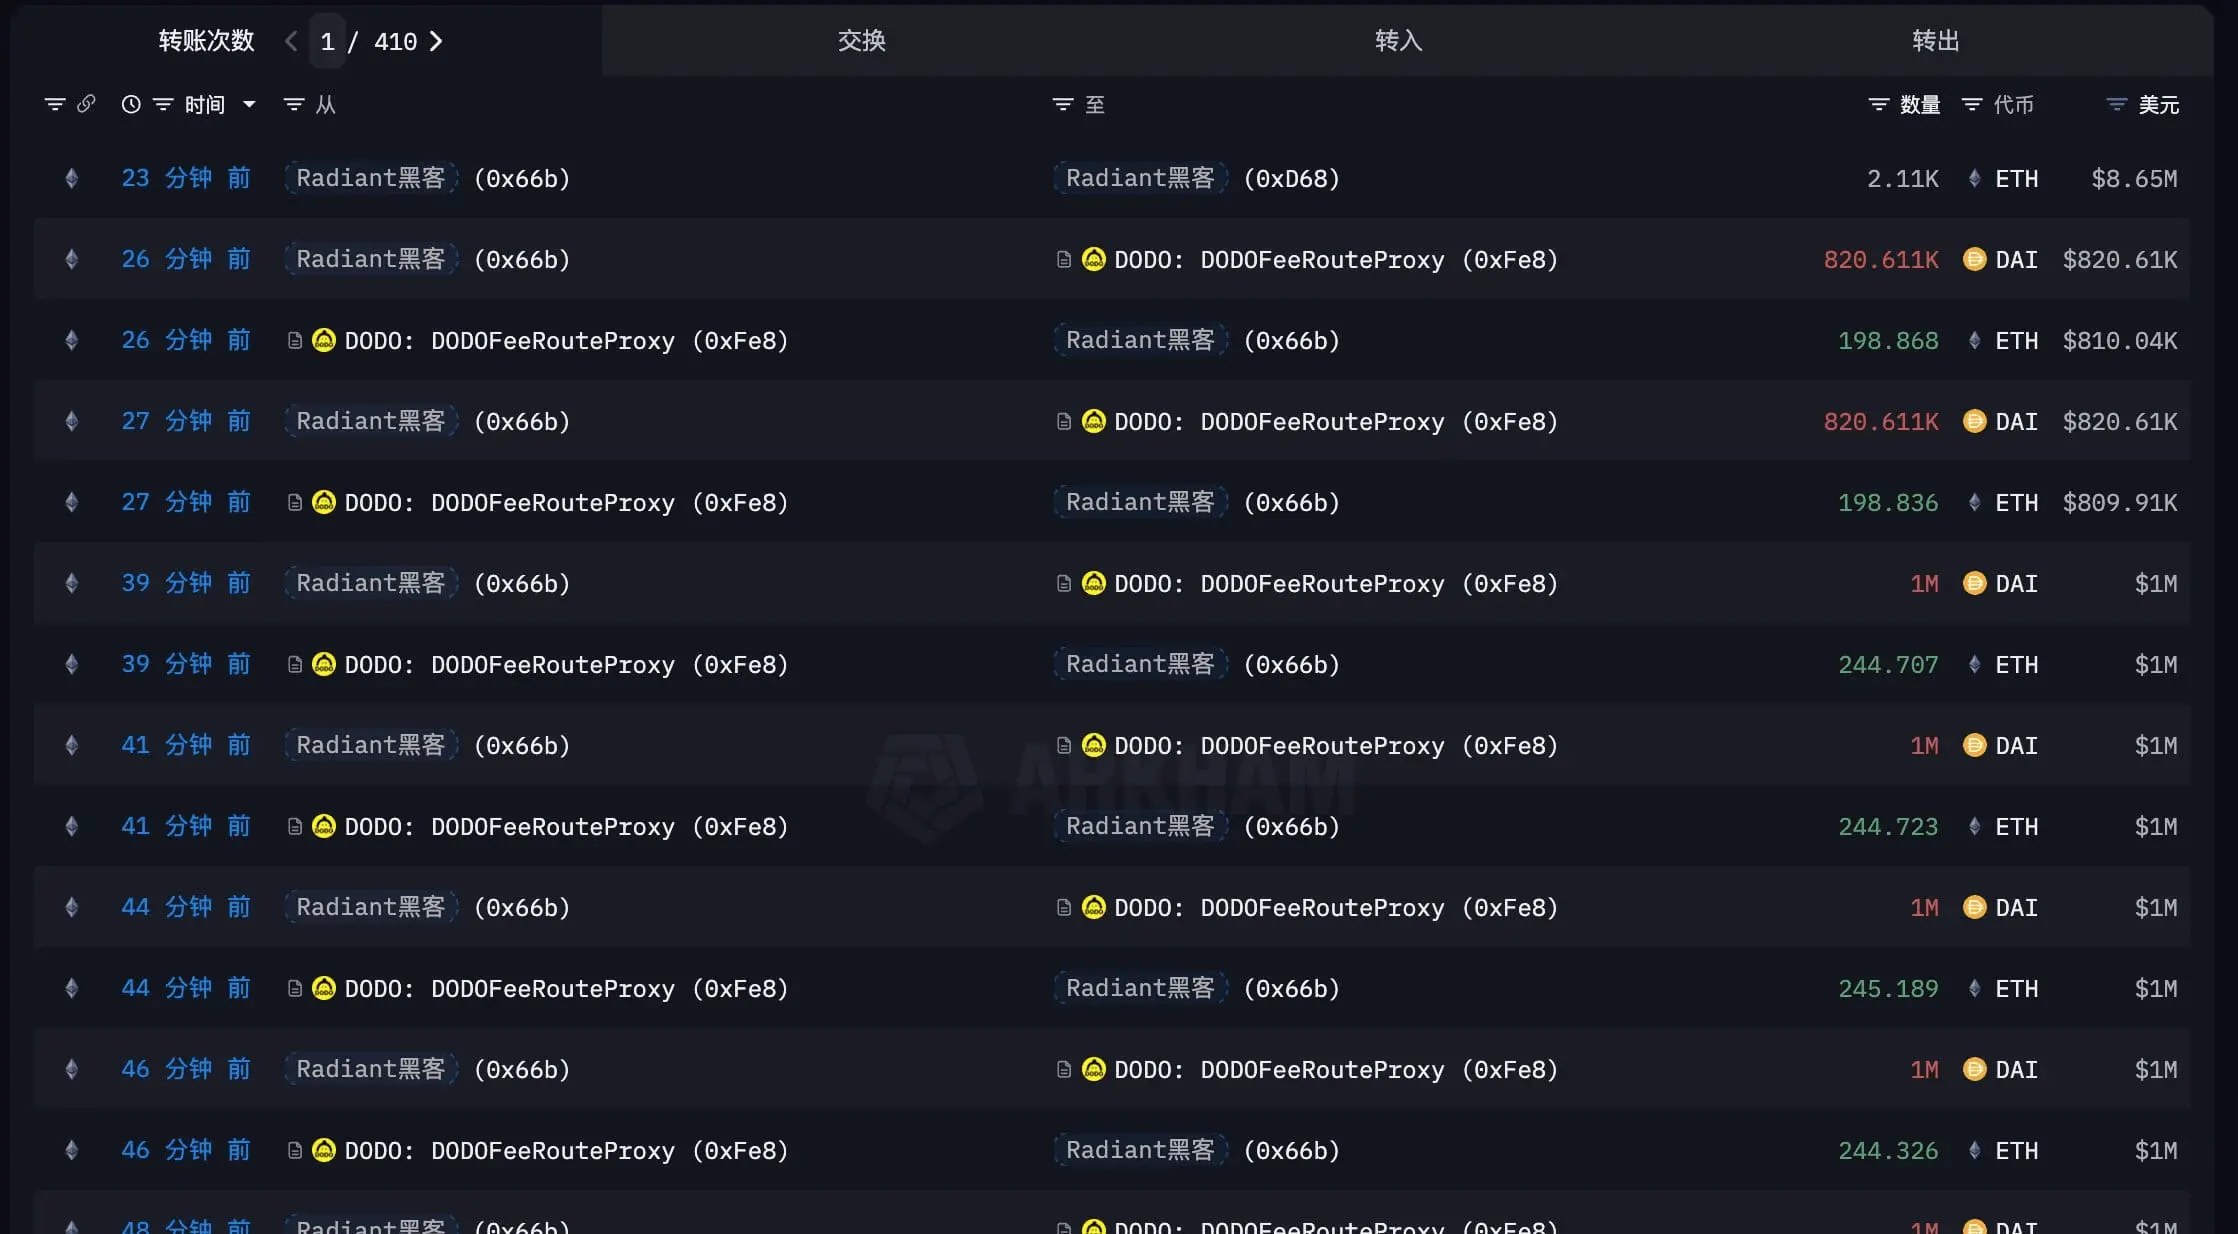Edit the page number field showing 1
2238x1234 pixels.
point(327,41)
